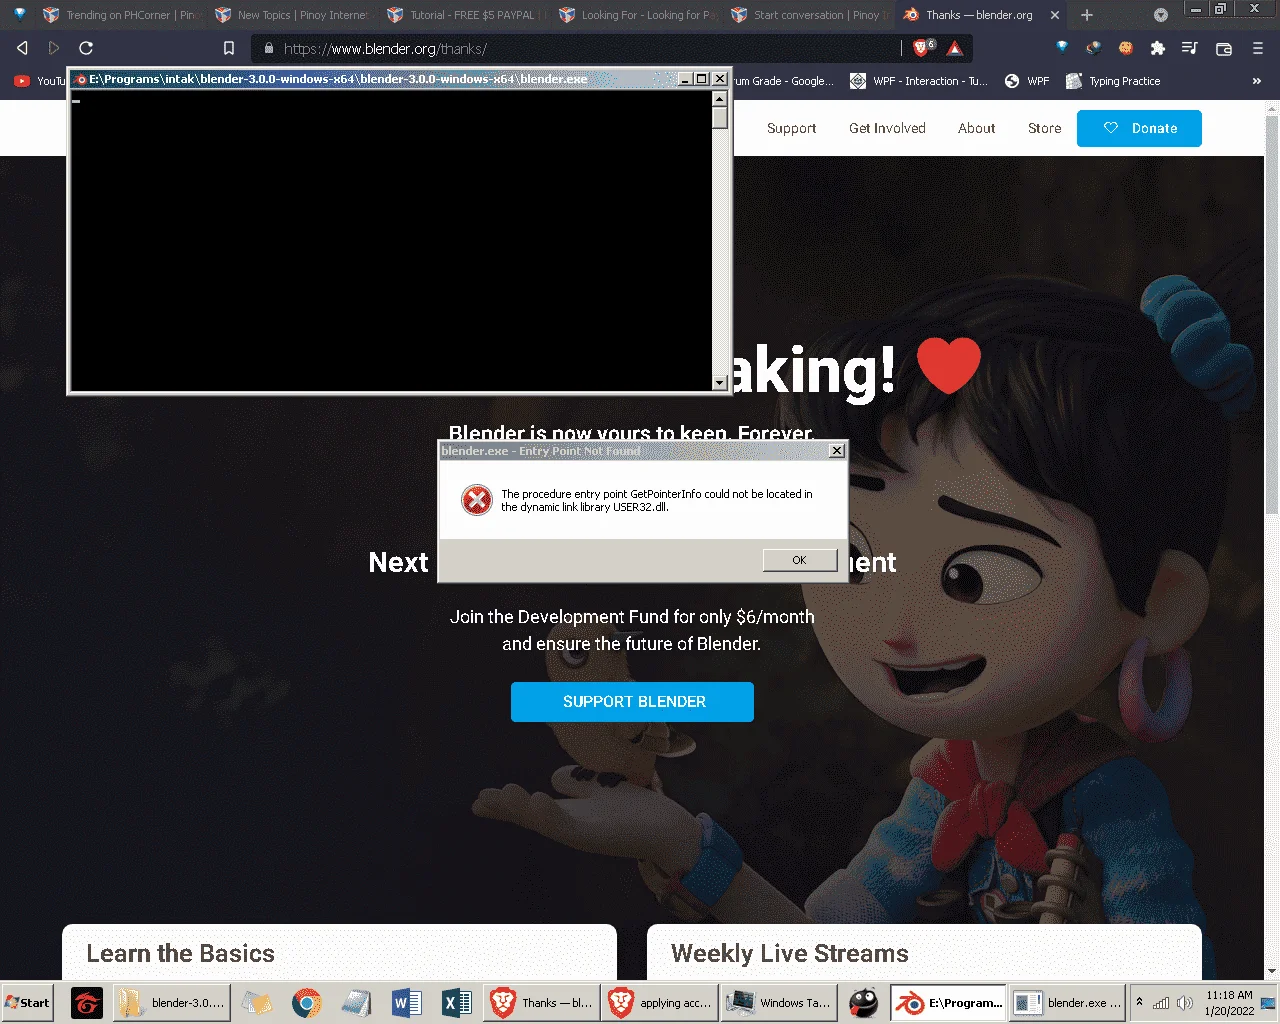
Task: Click the network signal tray icon
Action: [x=1161, y=1003]
